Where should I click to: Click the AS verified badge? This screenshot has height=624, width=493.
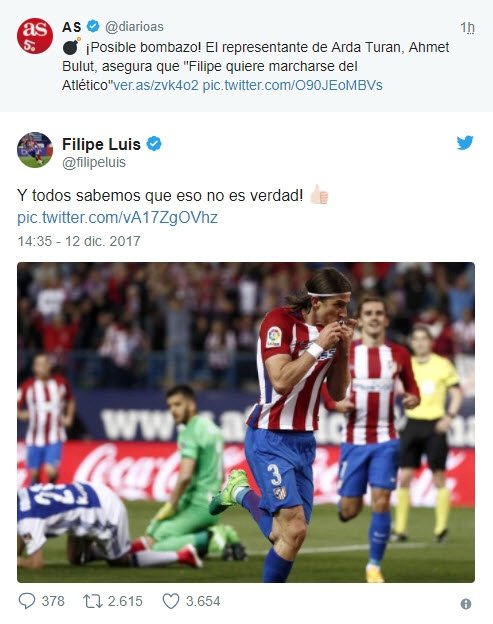click(93, 26)
